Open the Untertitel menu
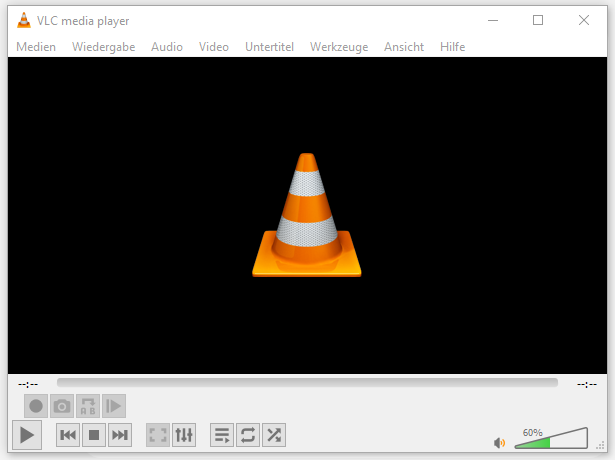Viewport: 615px width, 460px height. 269,47
